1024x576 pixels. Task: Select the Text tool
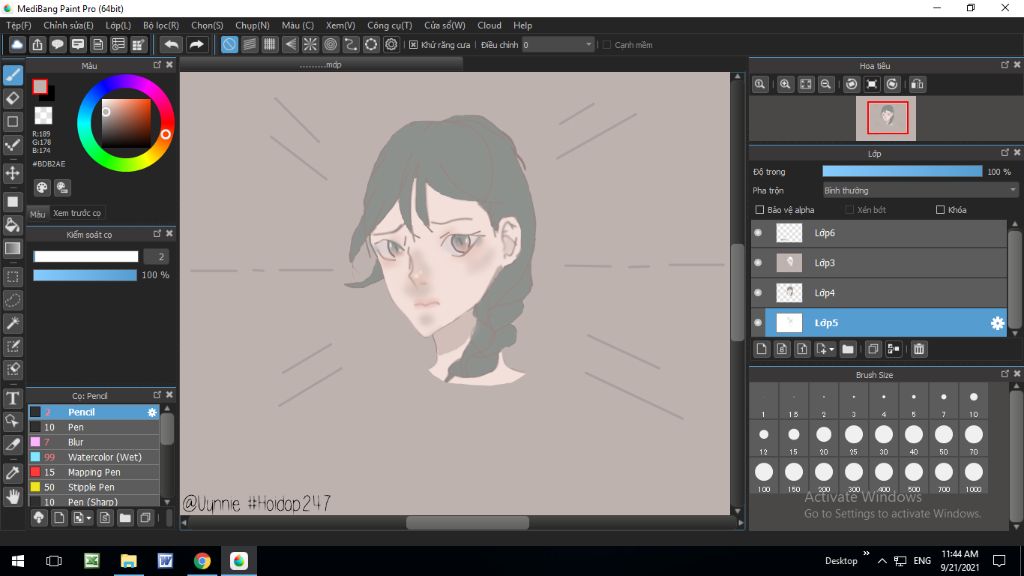(x=13, y=398)
